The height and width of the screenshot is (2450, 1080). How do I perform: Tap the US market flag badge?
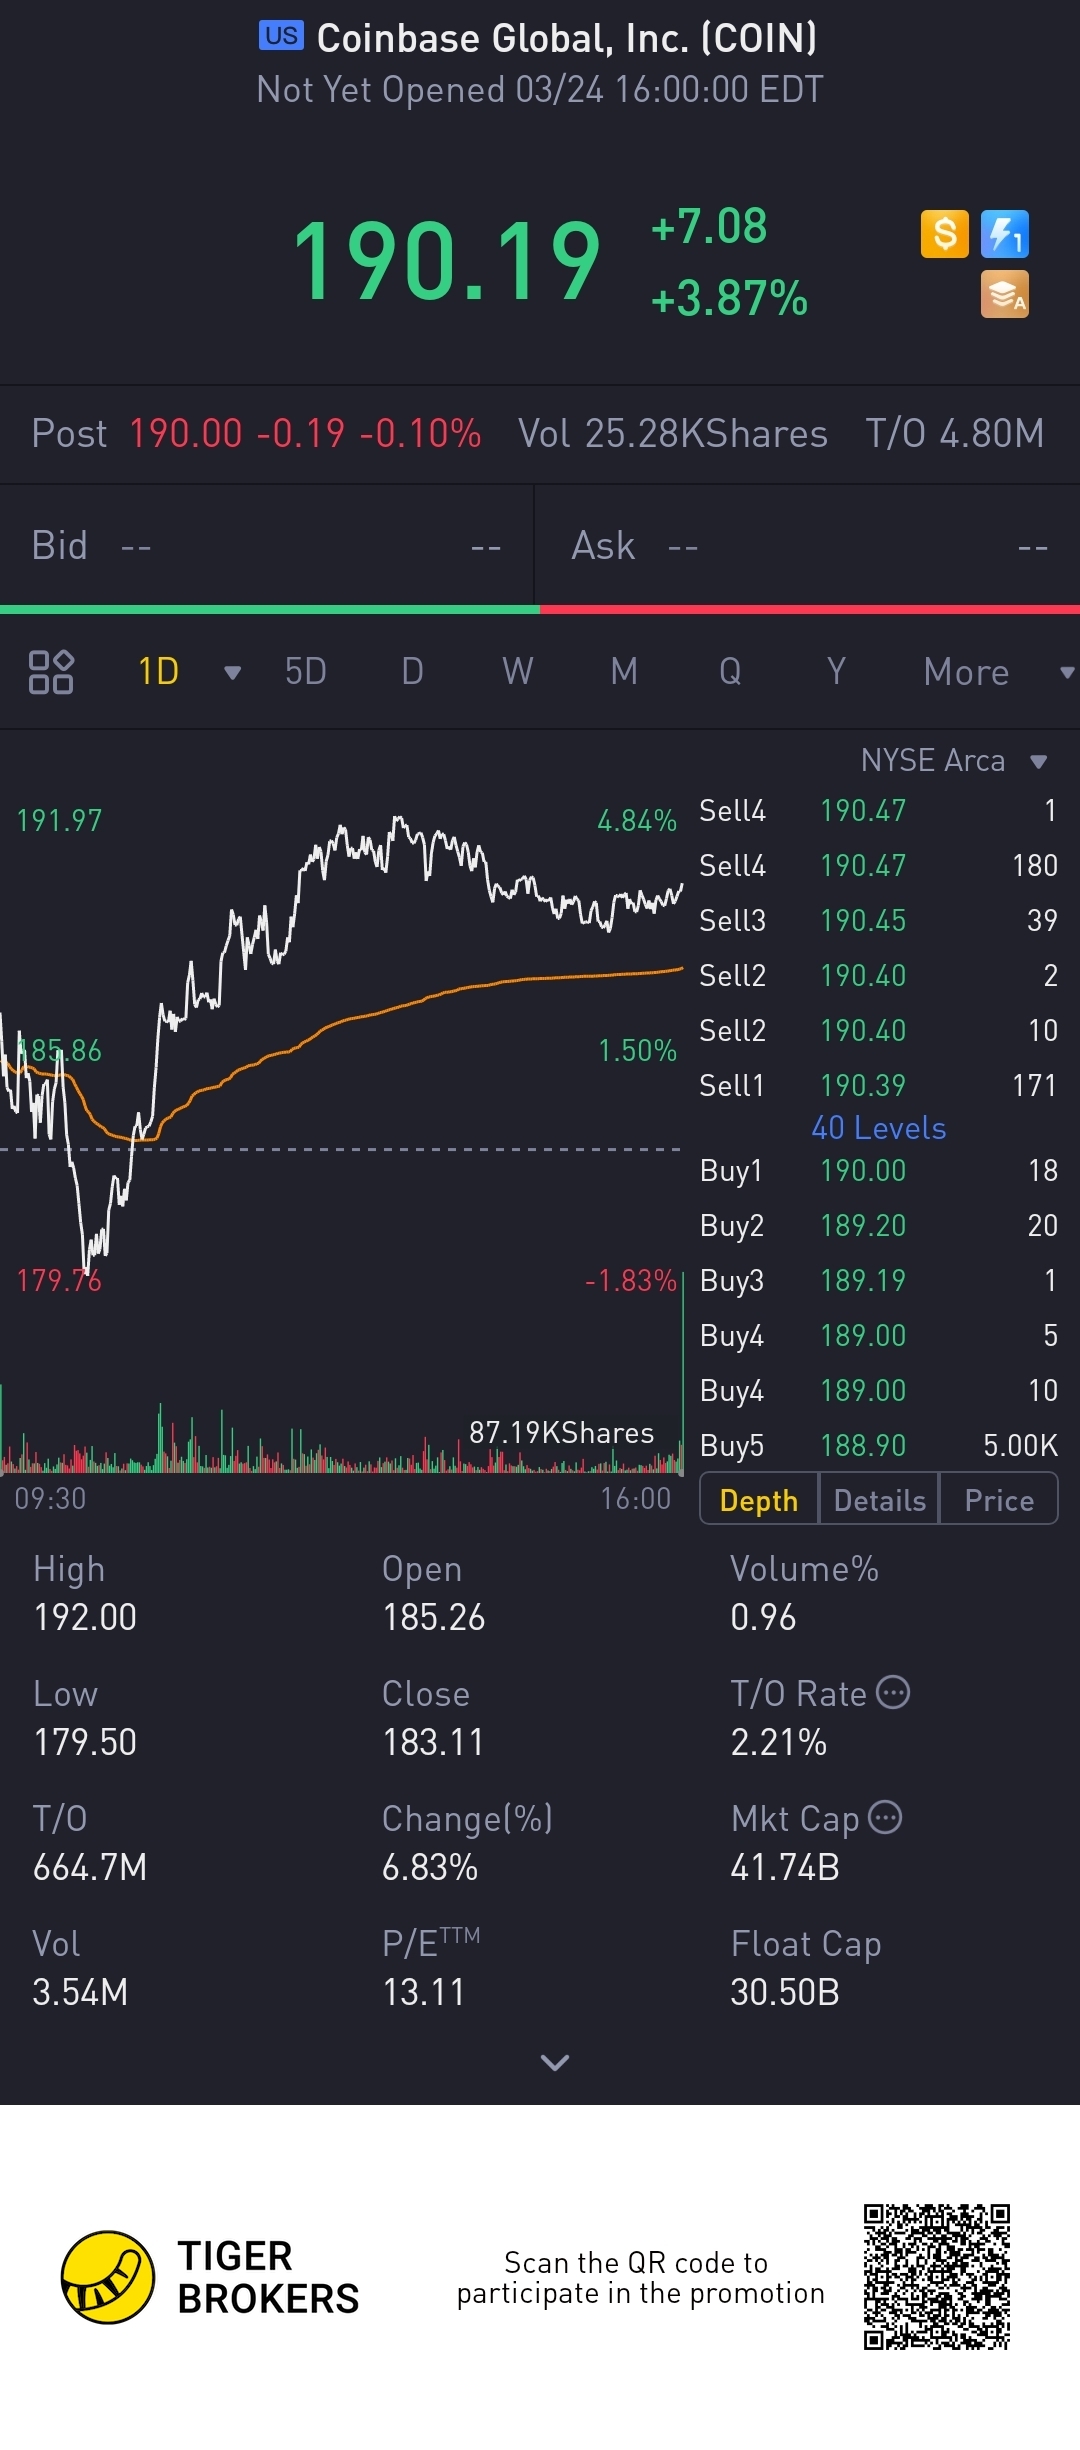(x=281, y=36)
